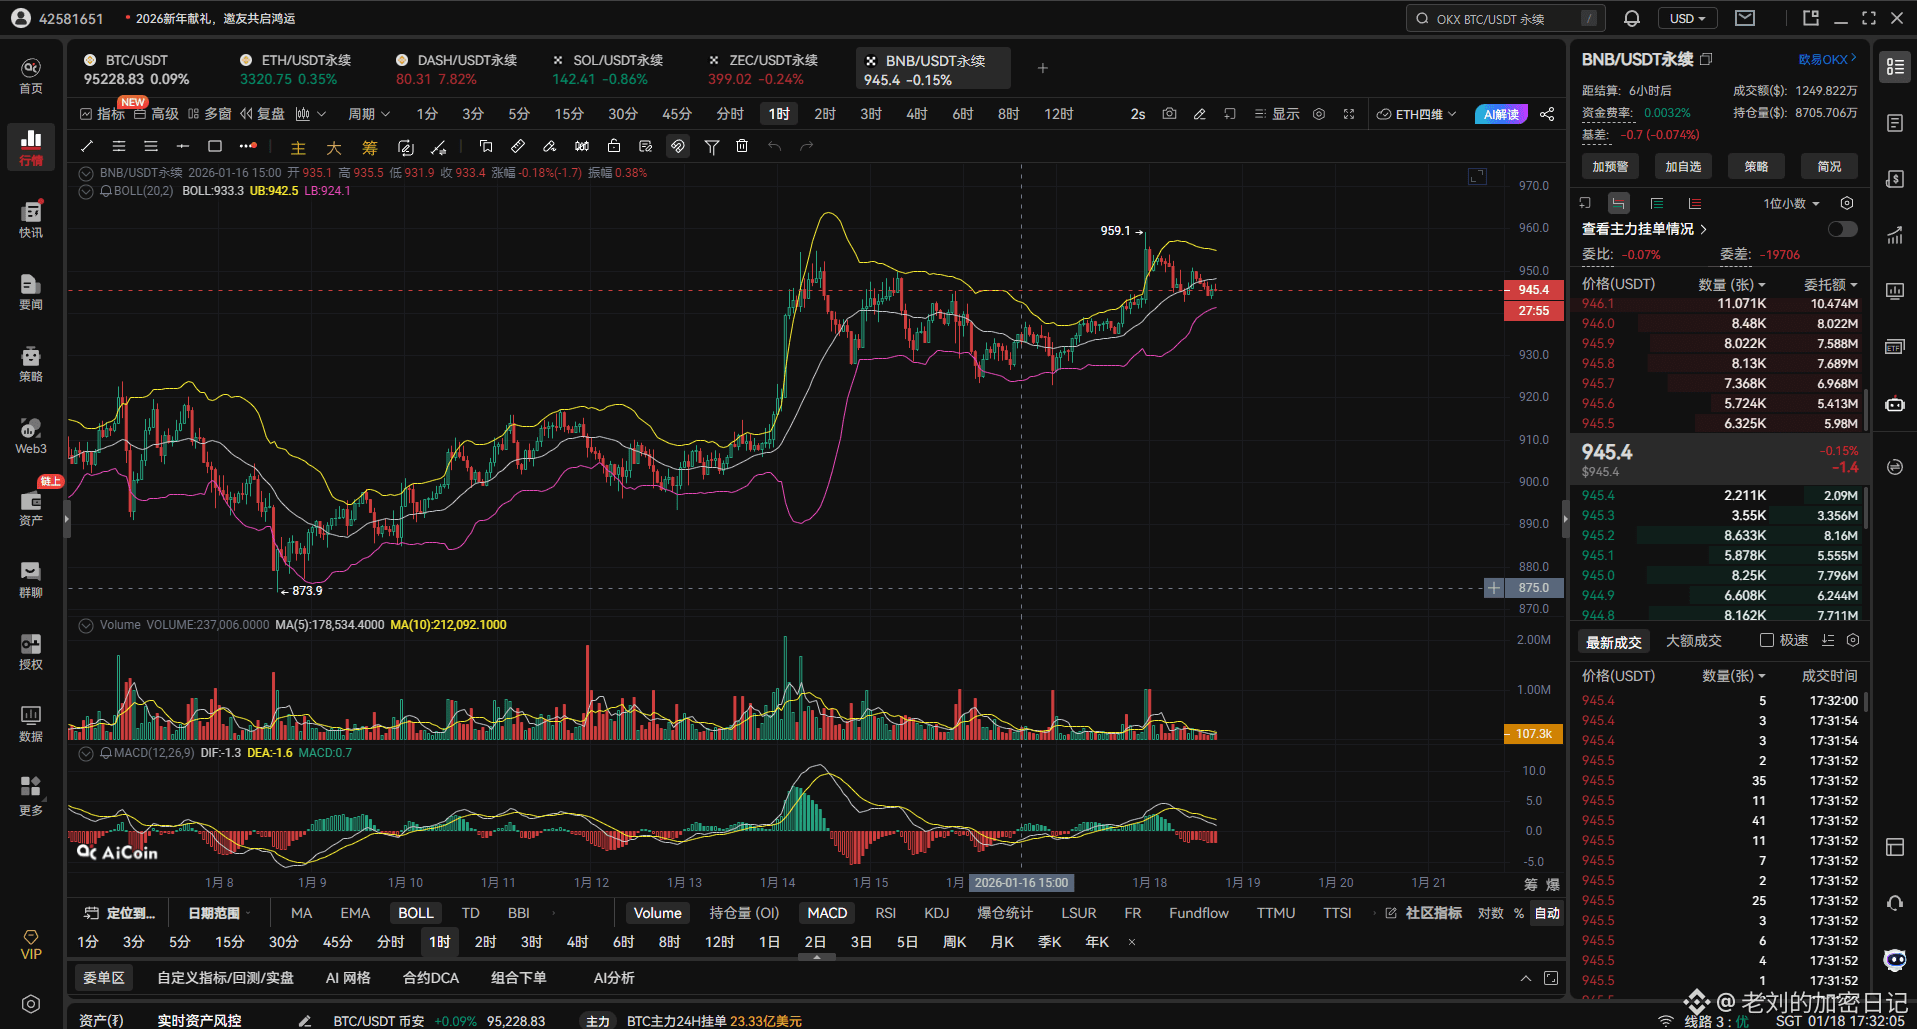Toggle the Volume indicator
This screenshot has width=1917, height=1029.
657,913
